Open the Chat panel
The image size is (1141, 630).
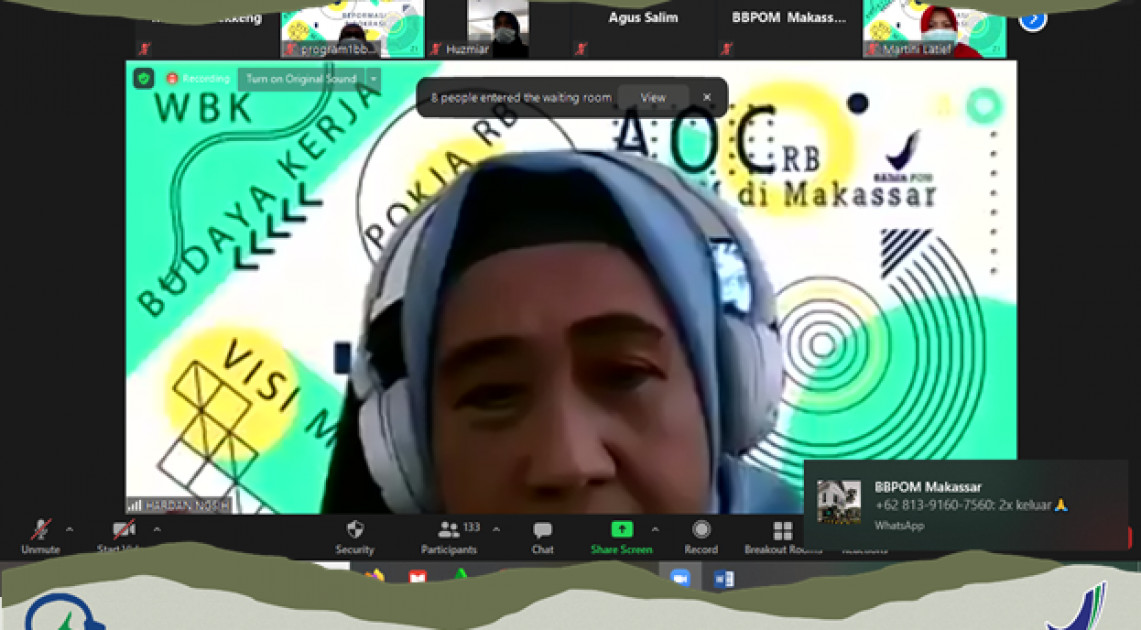[542, 537]
